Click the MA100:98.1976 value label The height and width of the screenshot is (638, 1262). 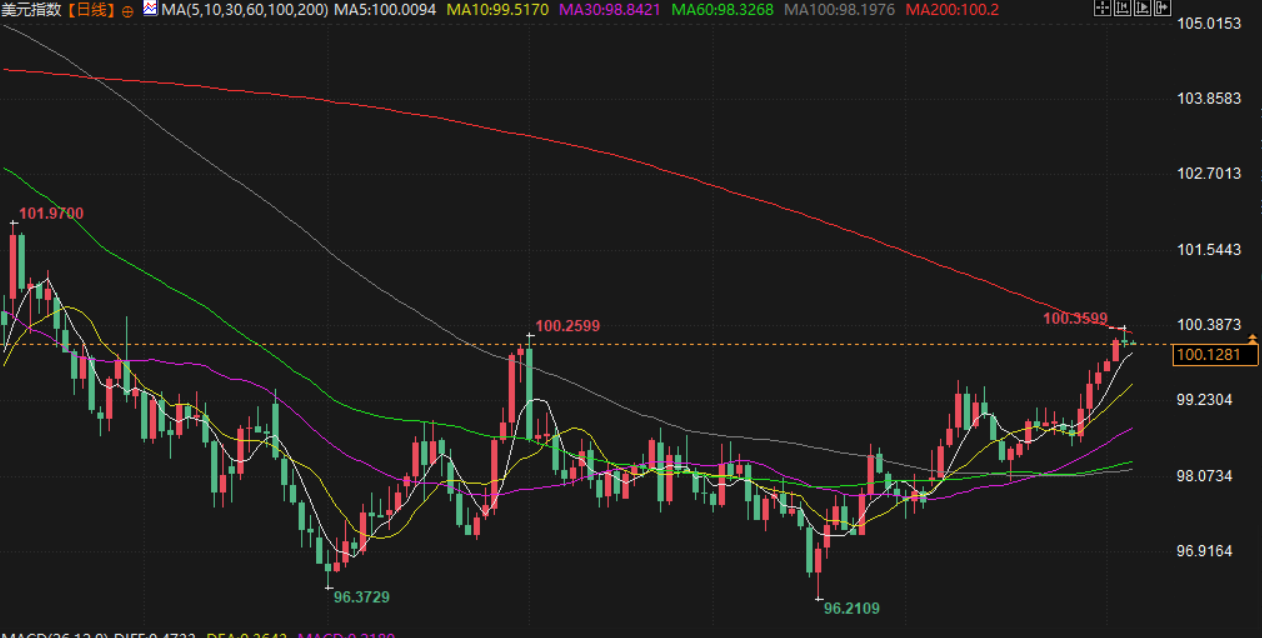(842, 10)
